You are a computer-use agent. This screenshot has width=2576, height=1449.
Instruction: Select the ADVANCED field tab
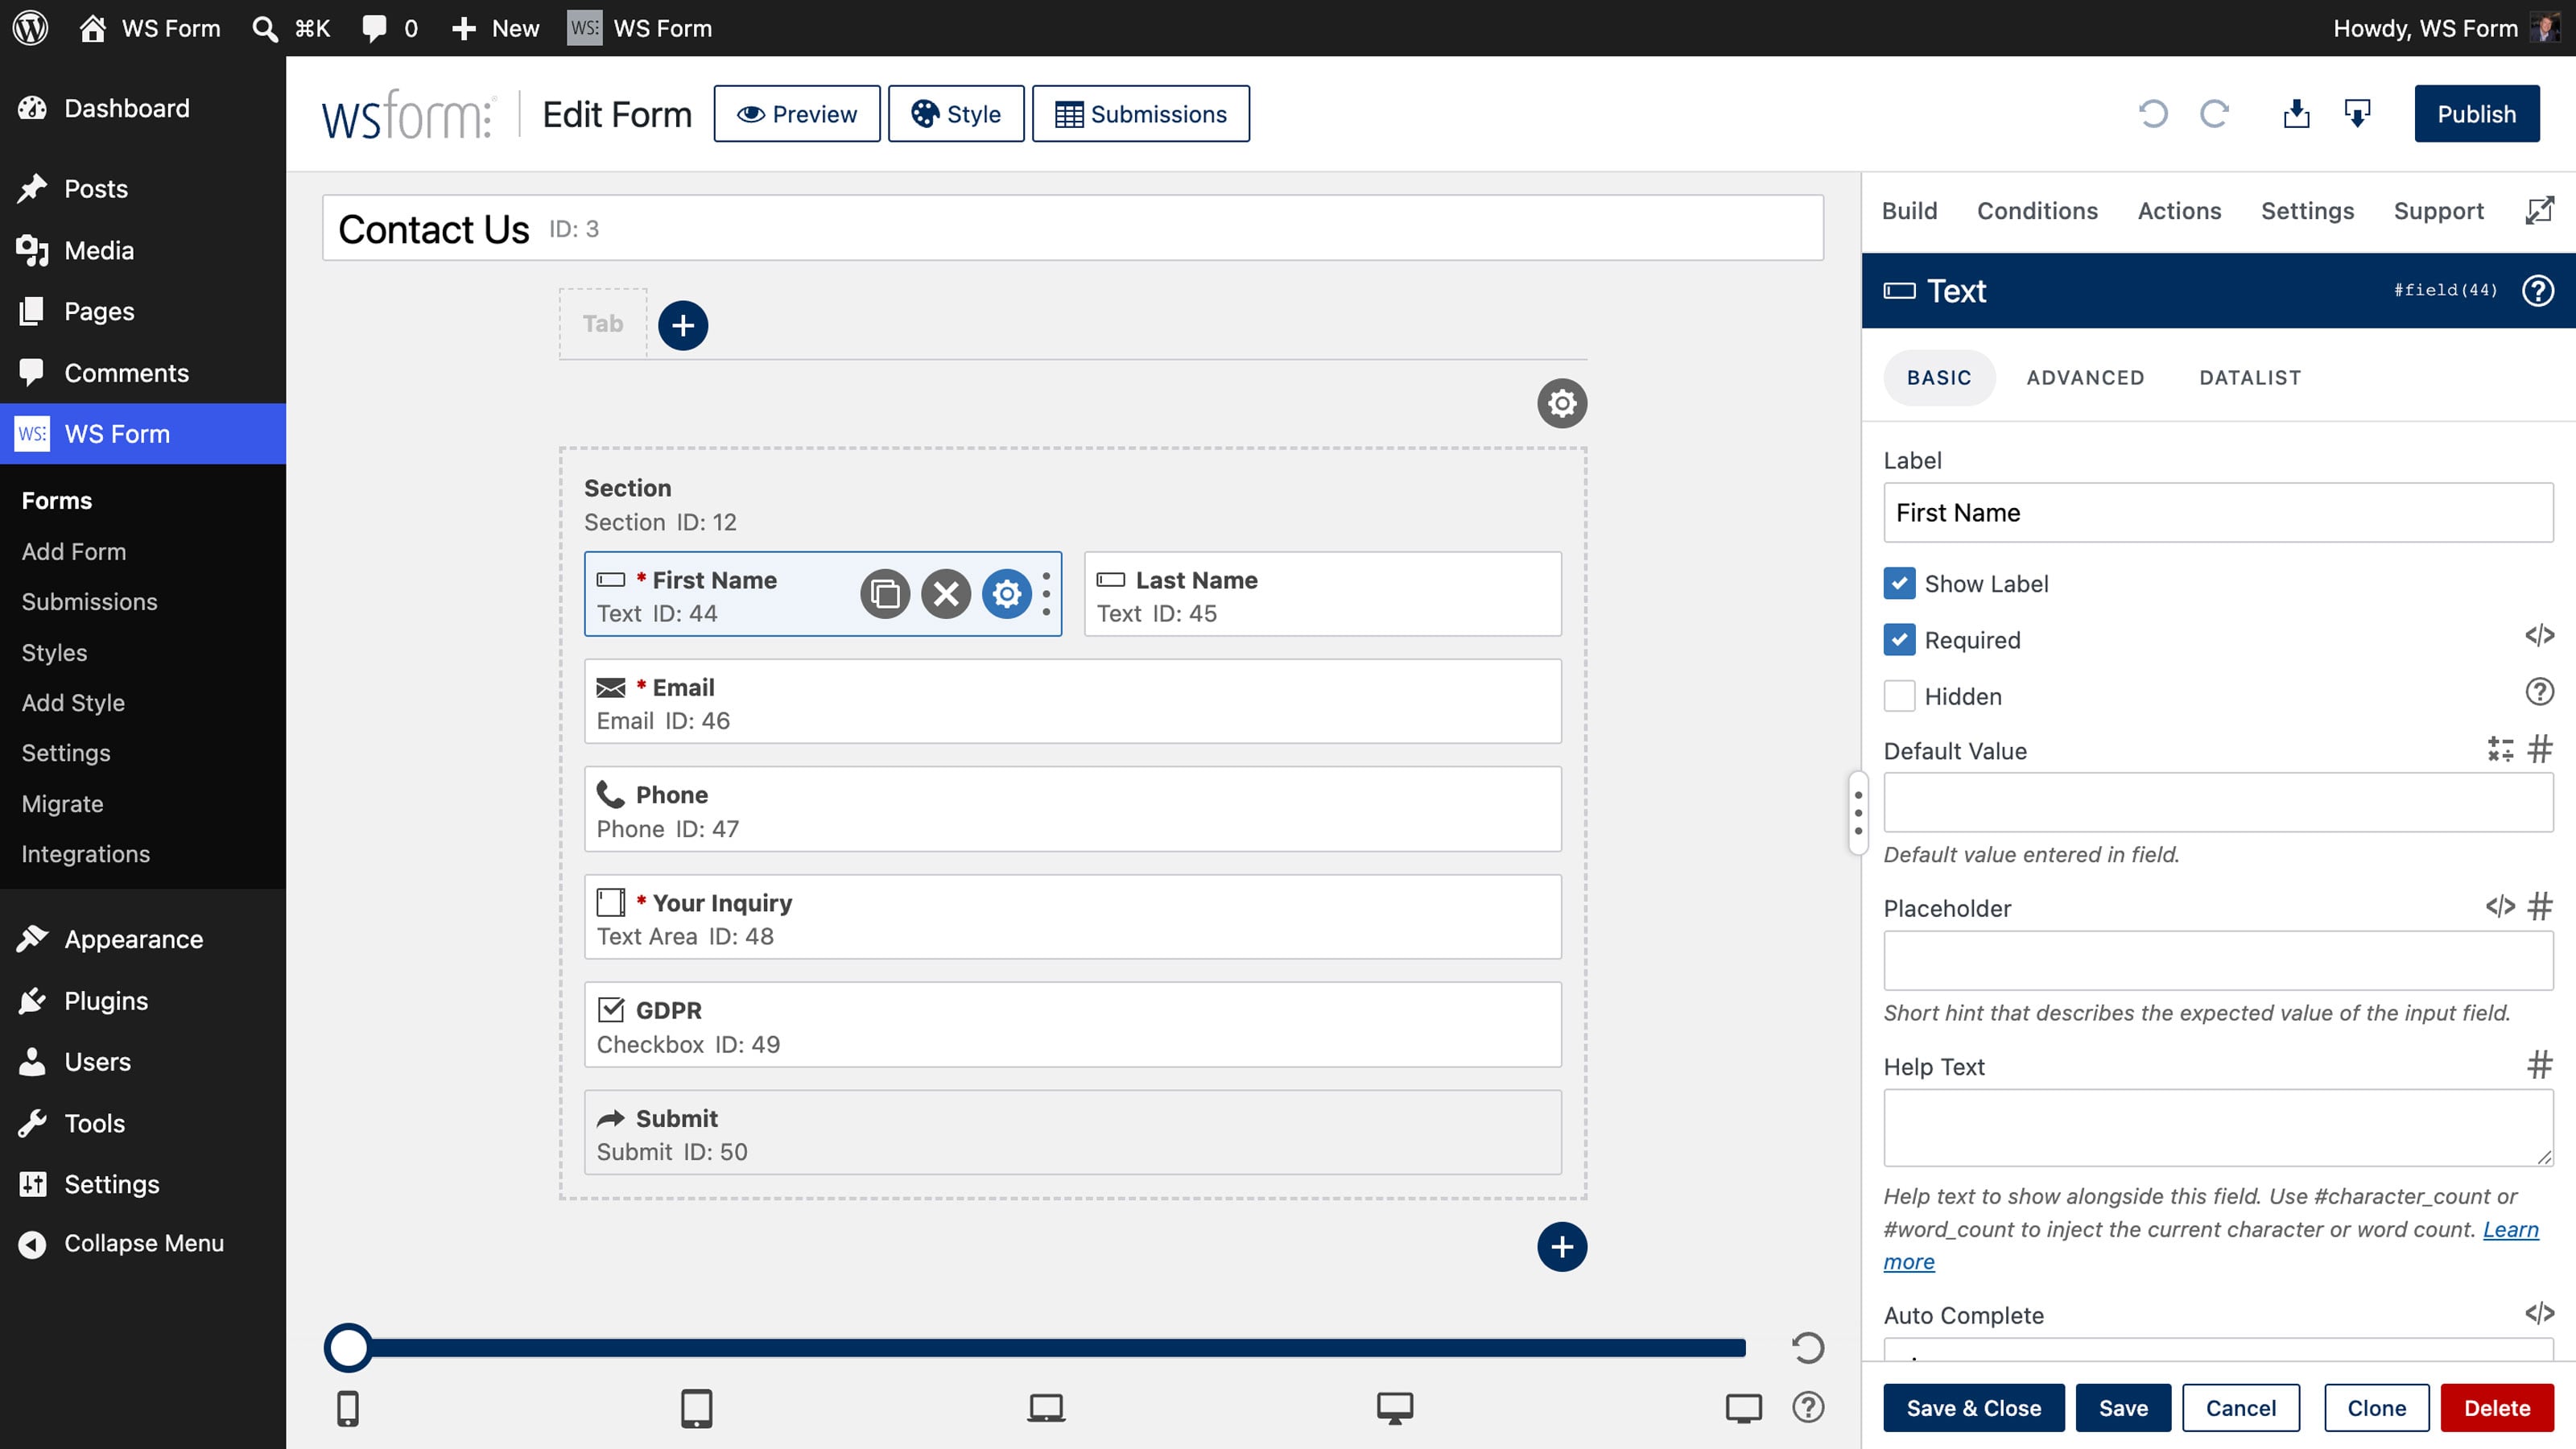tap(2085, 377)
